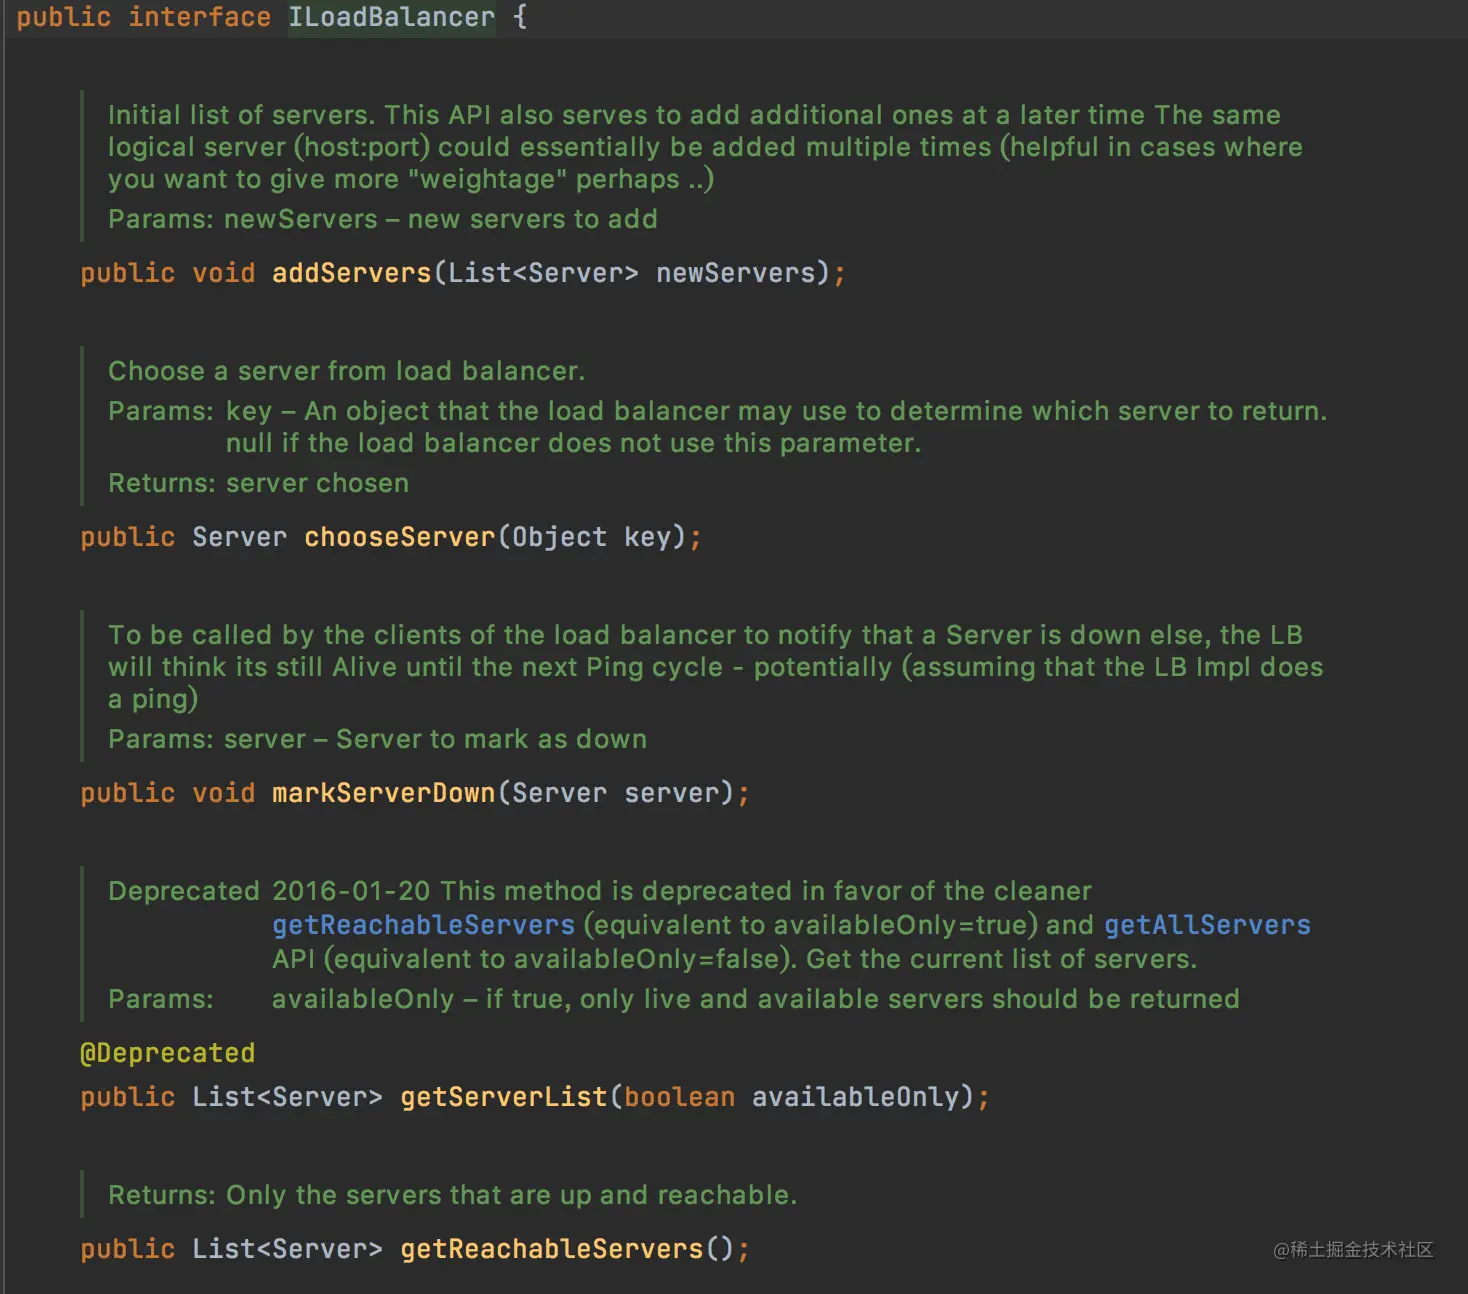Click the 'Returns: server chosen' doc line
Screen dimensions: 1468x1294
click(258, 483)
